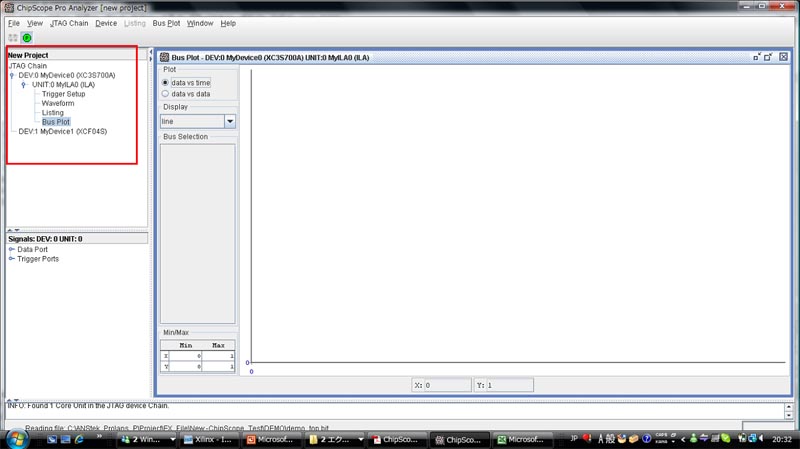The image size is (800, 449).
Task: Open the Help menu
Action: tap(228, 23)
